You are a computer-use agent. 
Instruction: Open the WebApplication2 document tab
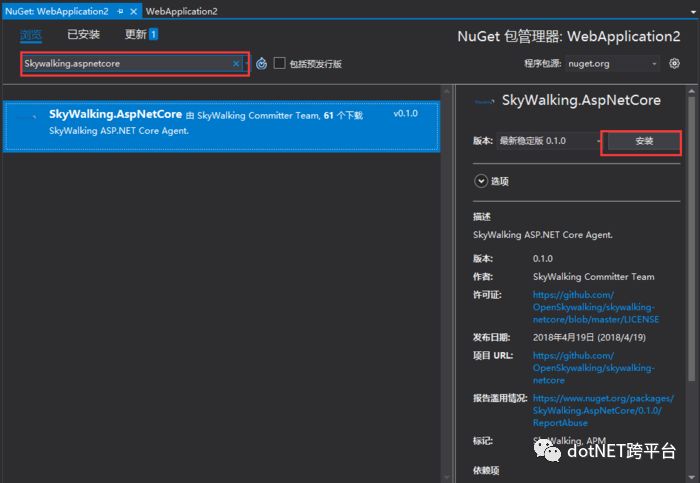tap(181, 12)
